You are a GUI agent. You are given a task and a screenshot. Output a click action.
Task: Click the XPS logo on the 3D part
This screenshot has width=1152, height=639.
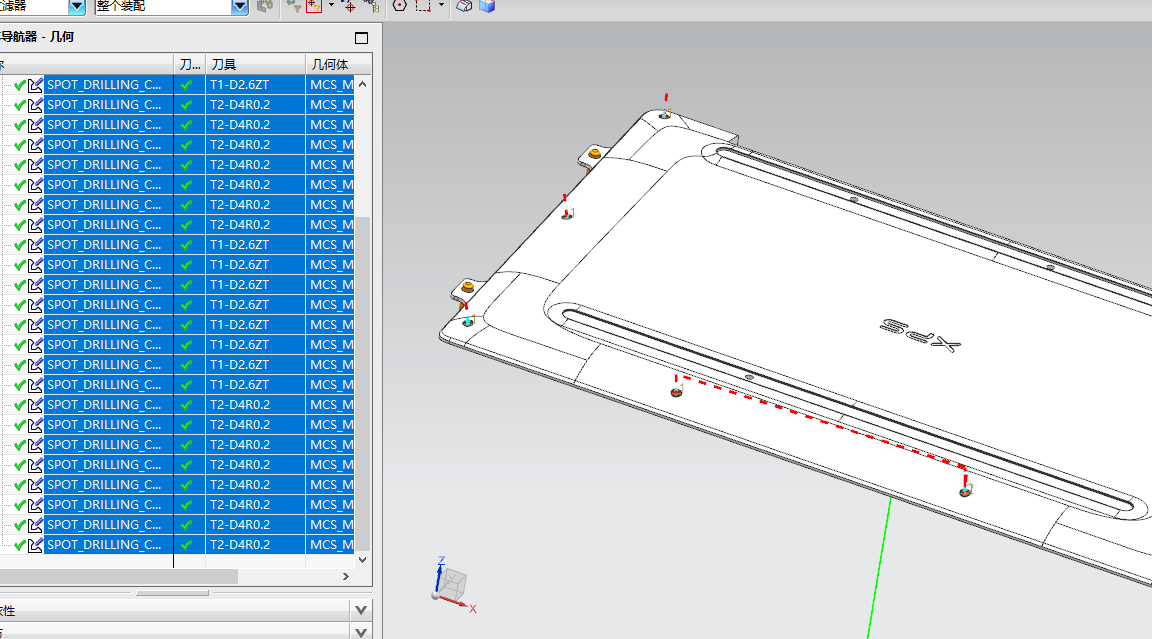[920, 335]
